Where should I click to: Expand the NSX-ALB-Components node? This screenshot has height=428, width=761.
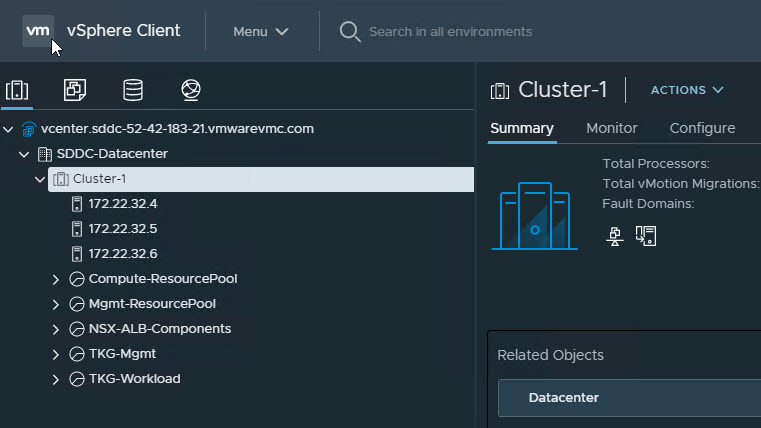[56, 329]
